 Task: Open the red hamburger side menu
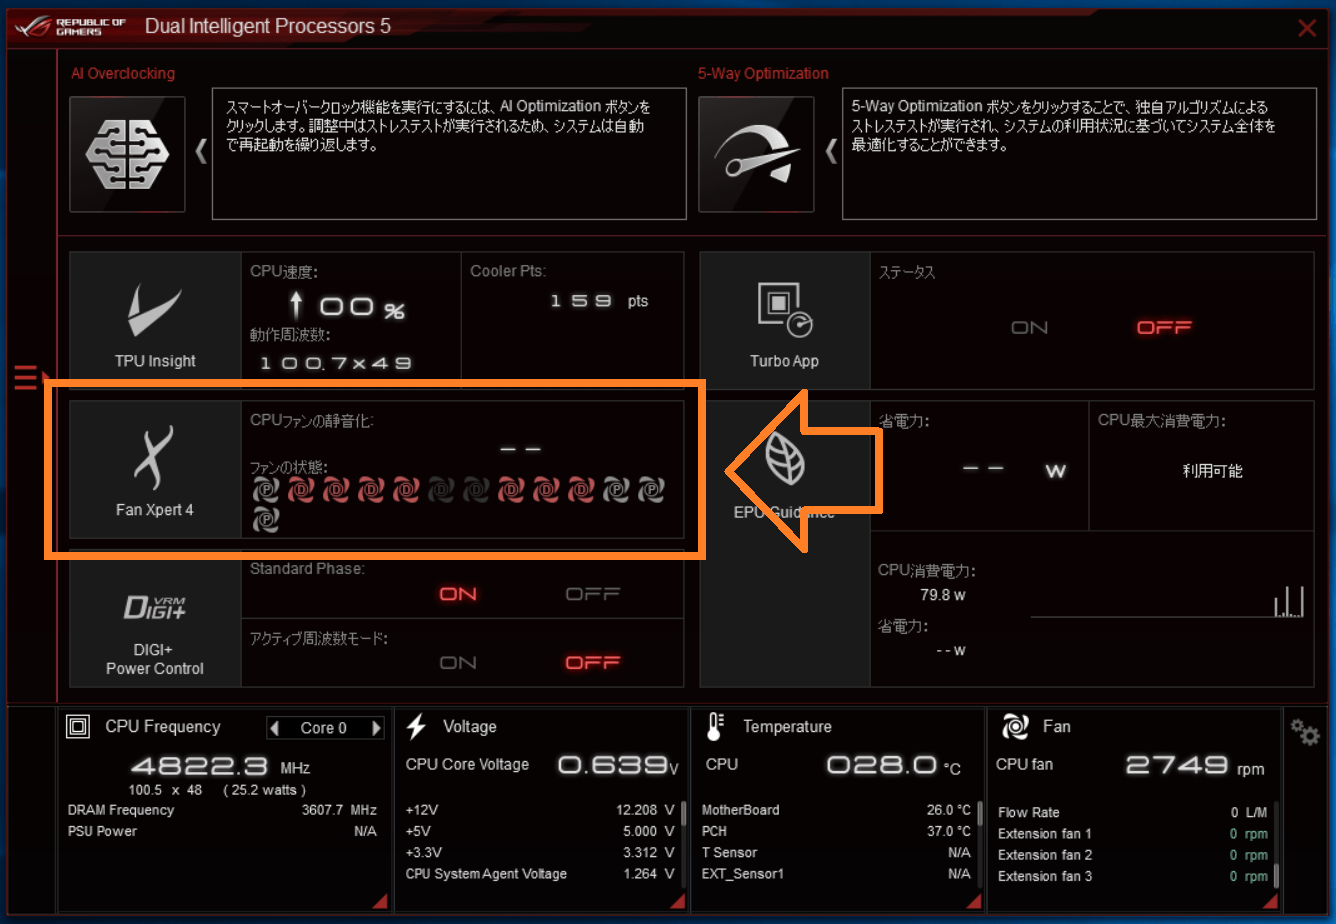tap(26, 377)
